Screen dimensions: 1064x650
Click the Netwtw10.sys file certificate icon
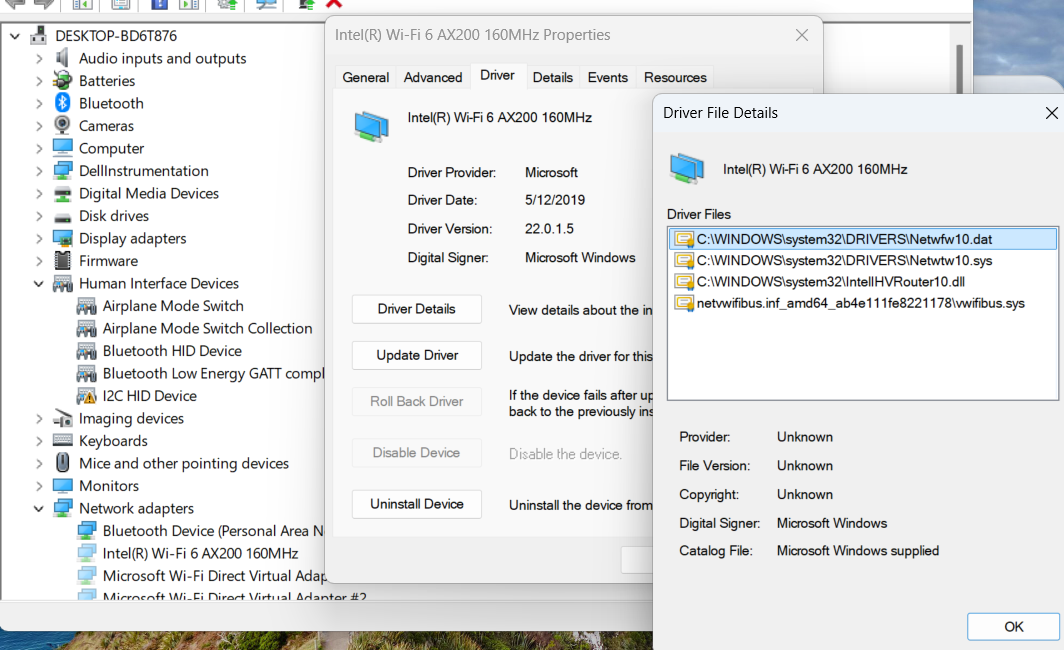point(684,261)
